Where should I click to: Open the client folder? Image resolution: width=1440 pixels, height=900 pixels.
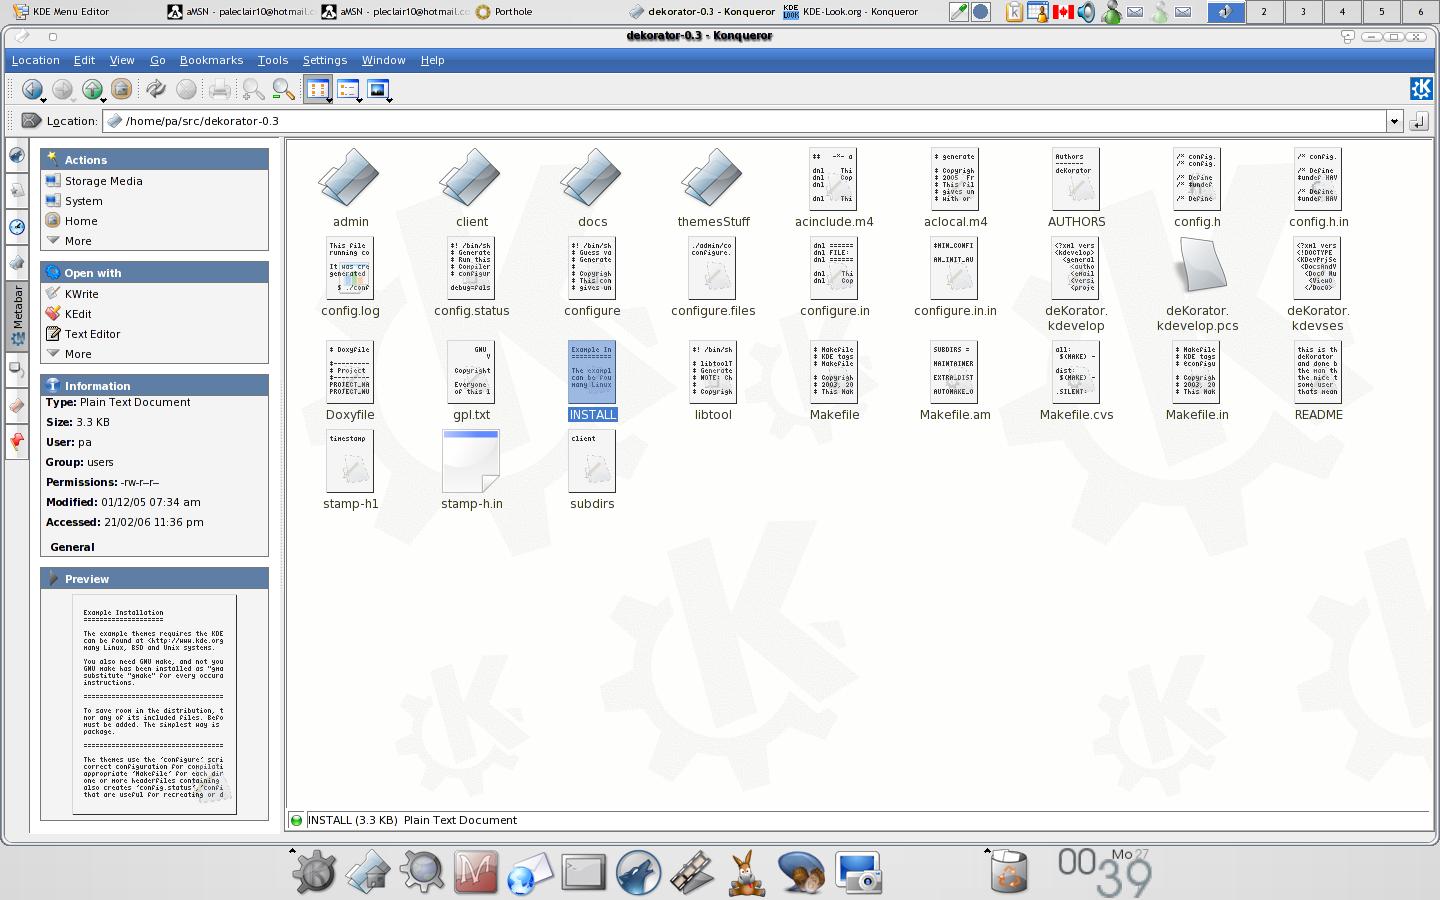point(471,188)
